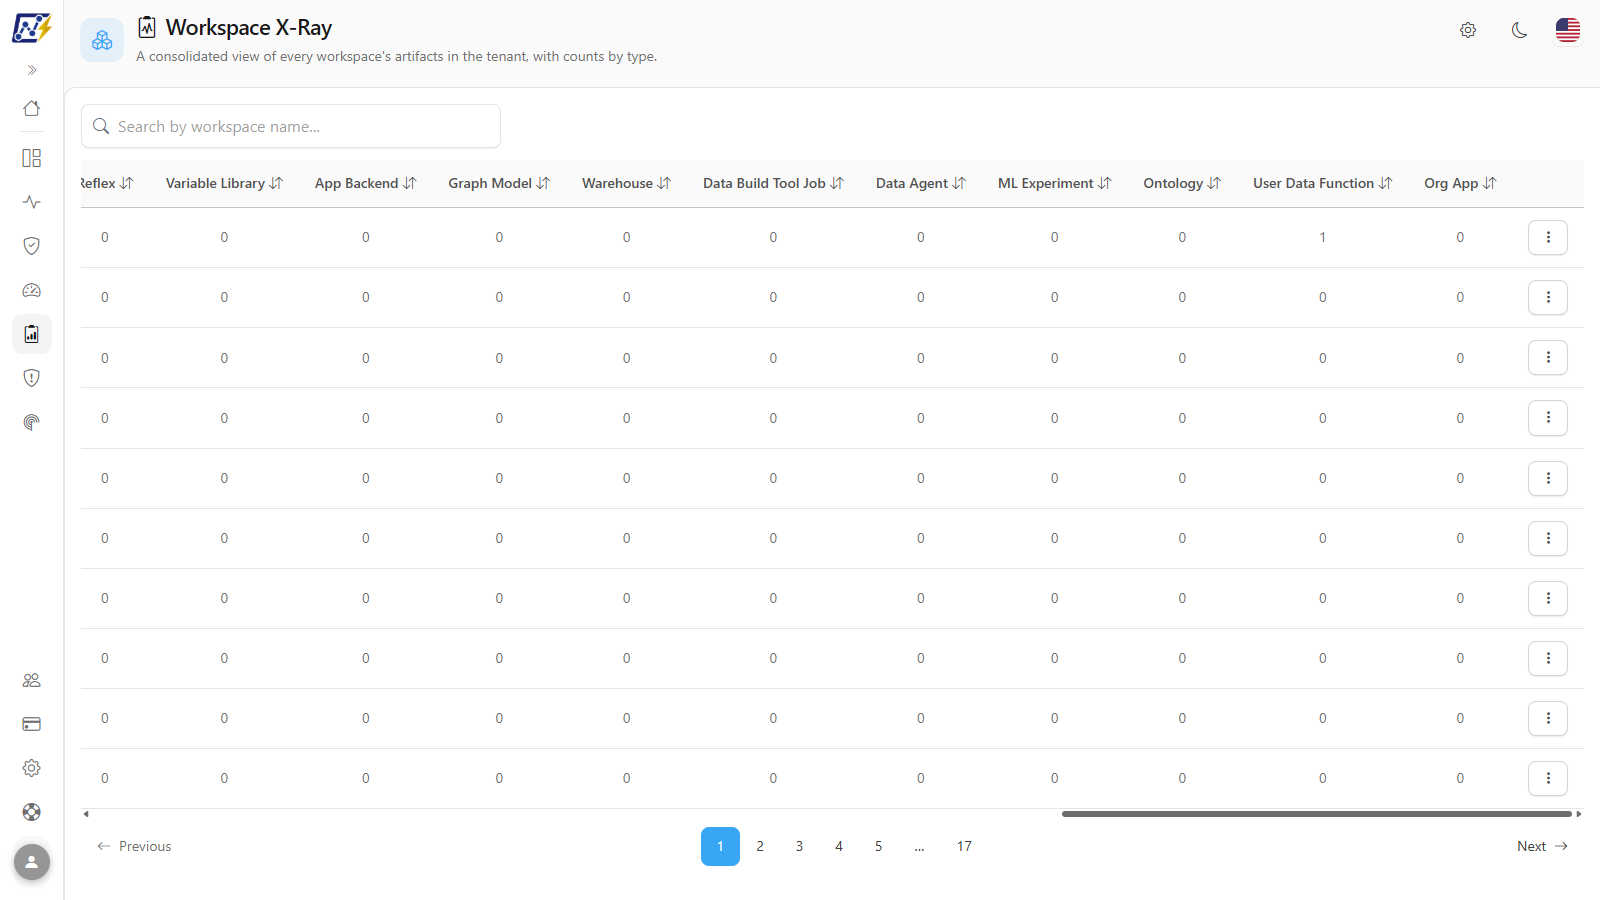Image resolution: width=1600 pixels, height=900 pixels.
Task: Open the actions menu for the last row
Action: click(x=1548, y=778)
